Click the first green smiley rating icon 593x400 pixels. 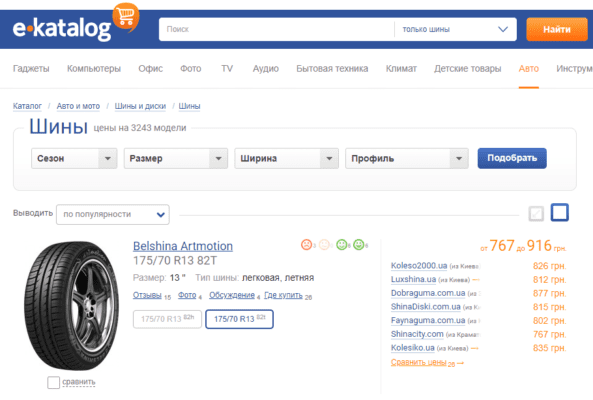tap(342, 245)
